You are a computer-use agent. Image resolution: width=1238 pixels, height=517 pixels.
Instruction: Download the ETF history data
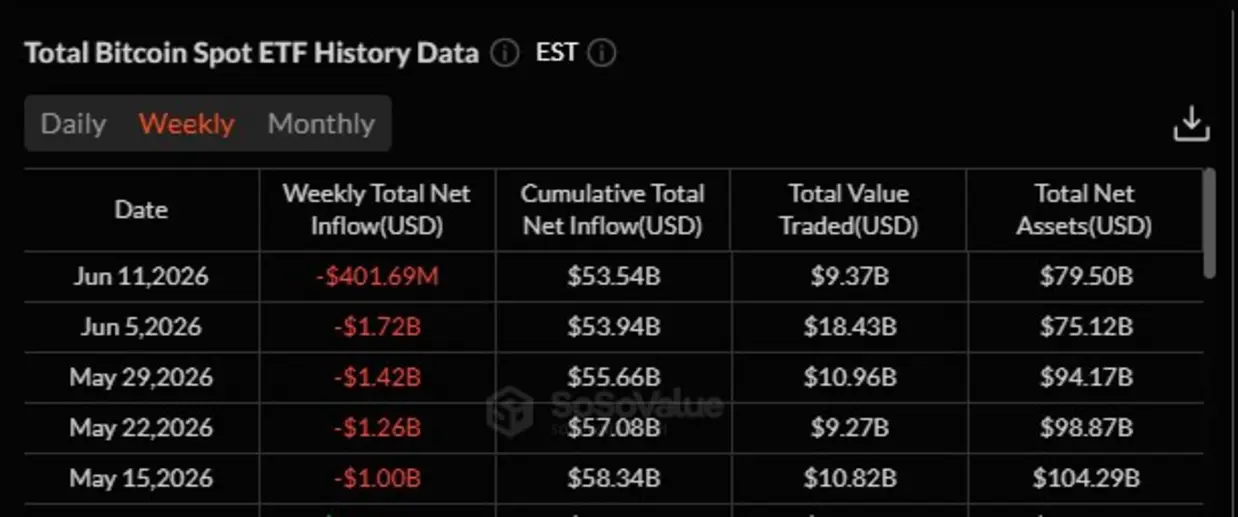pyautogui.click(x=1191, y=124)
